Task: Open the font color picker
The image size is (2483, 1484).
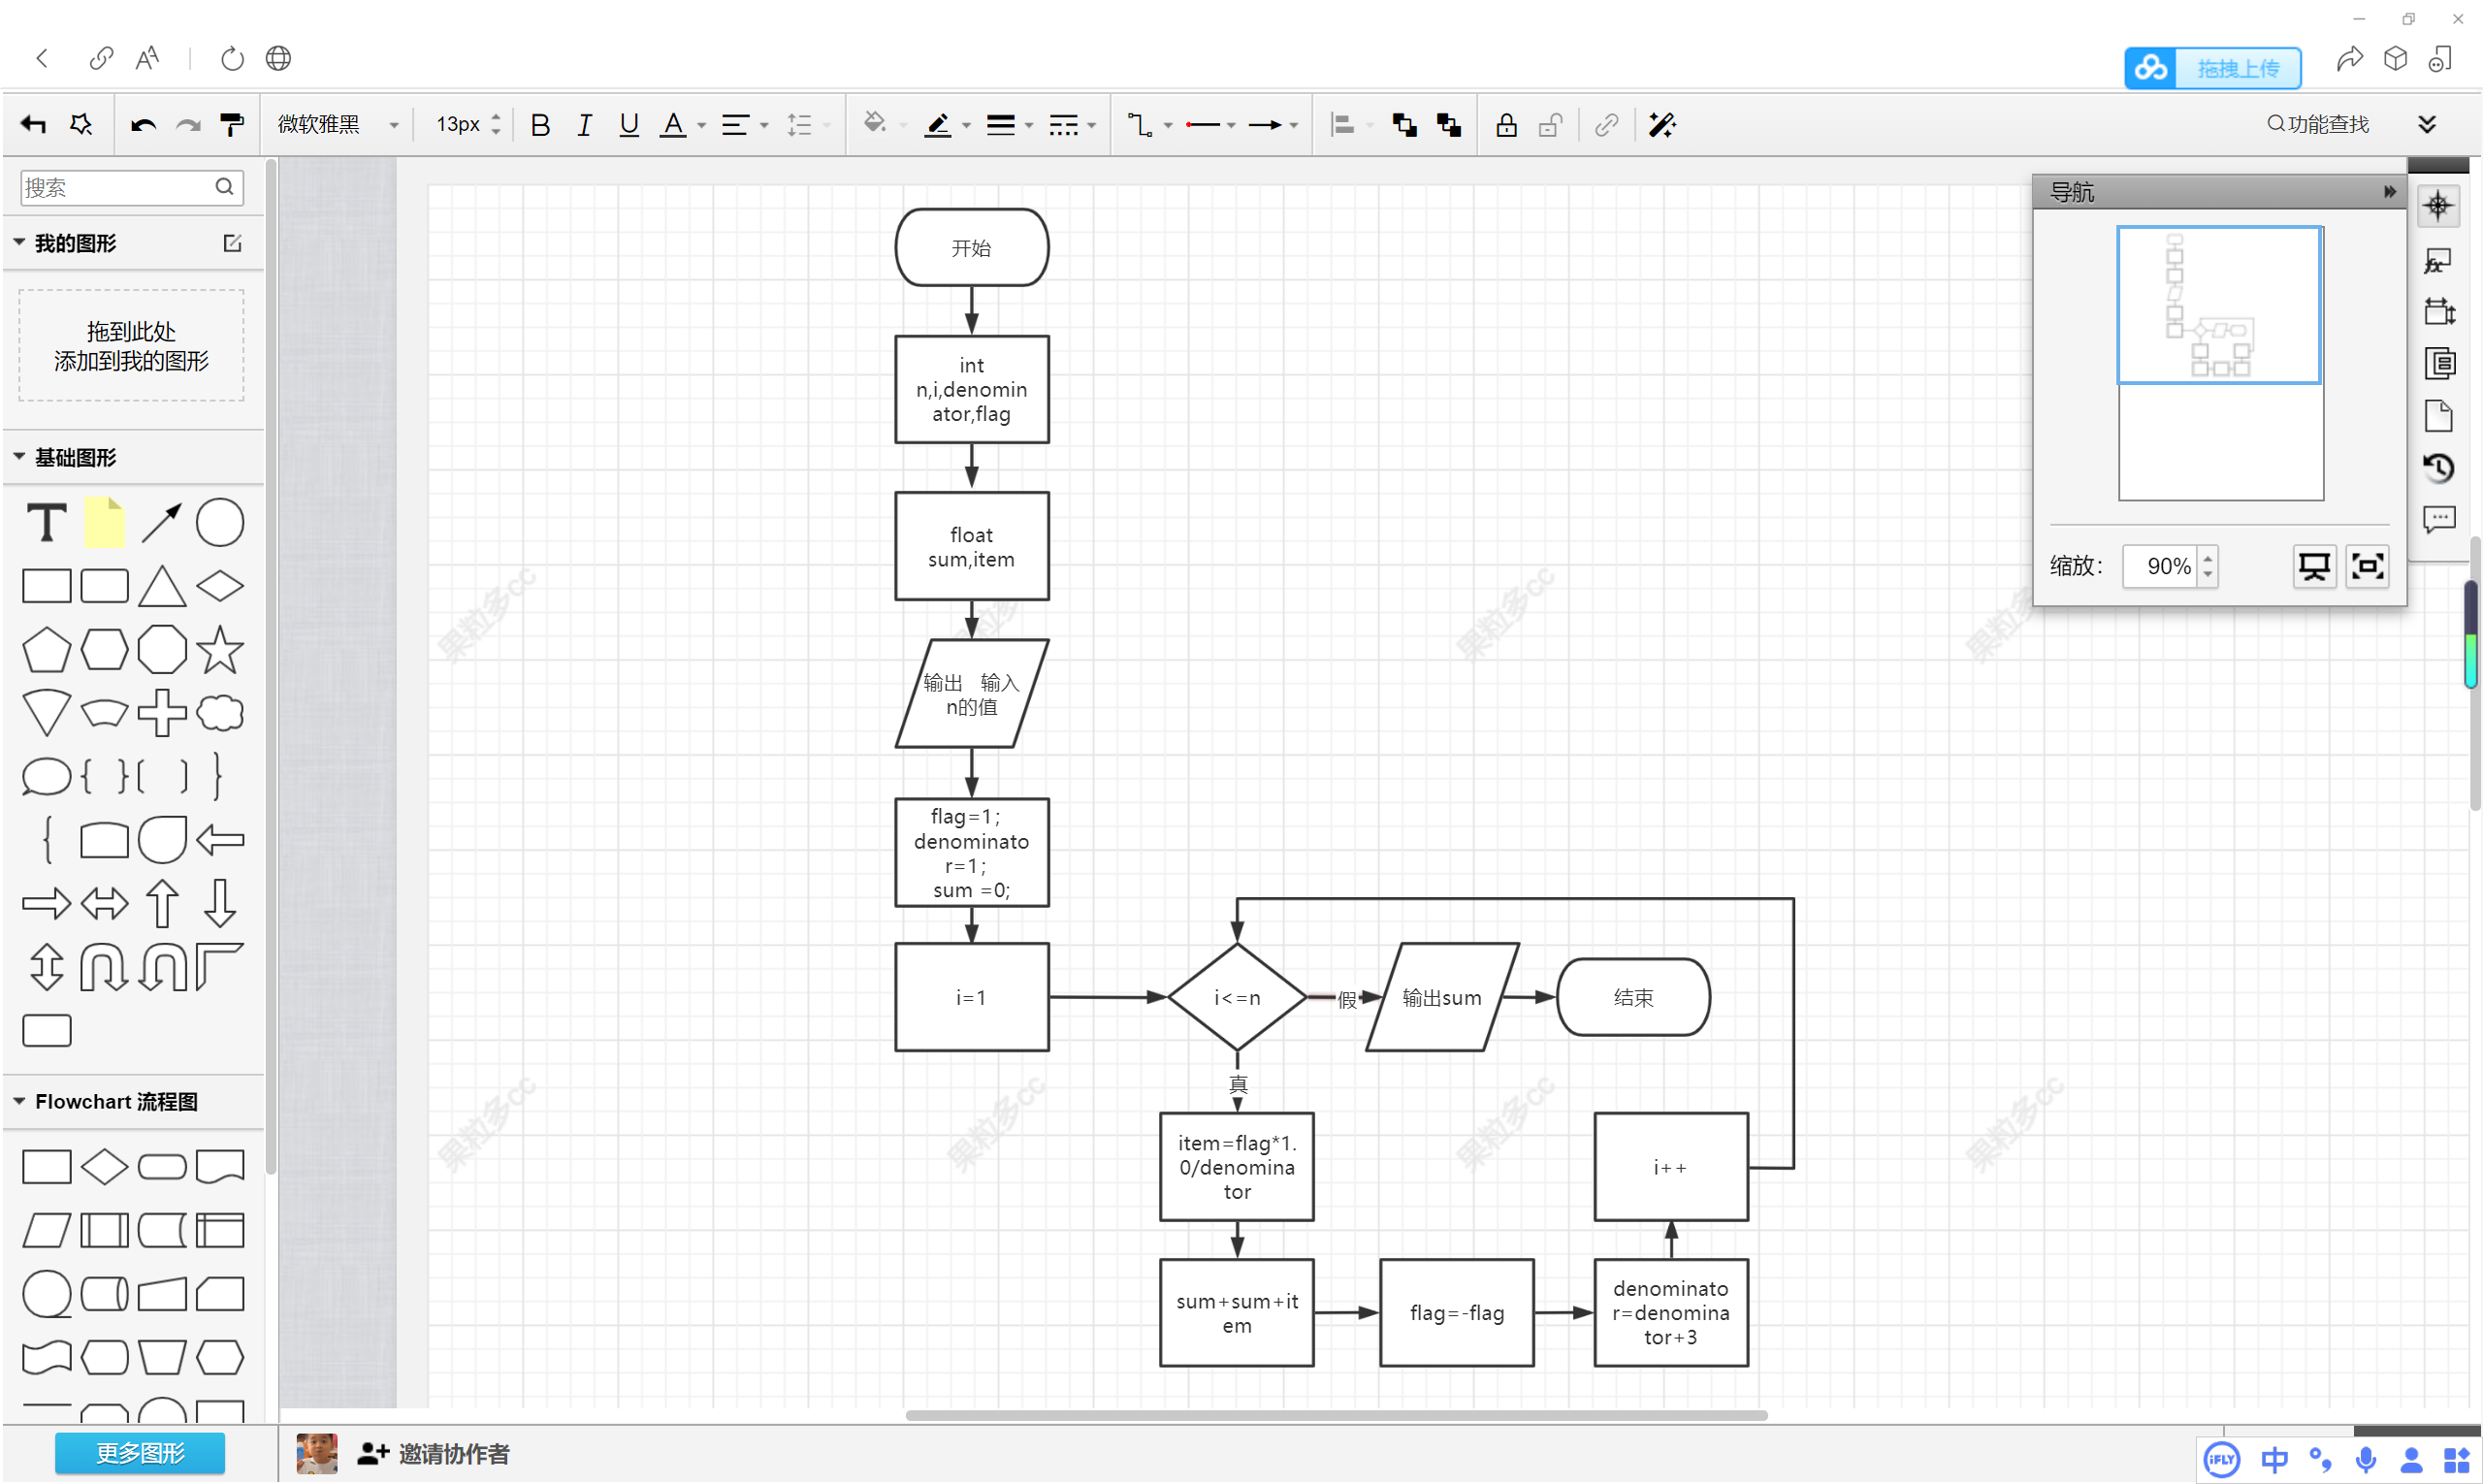Action: (674, 125)
